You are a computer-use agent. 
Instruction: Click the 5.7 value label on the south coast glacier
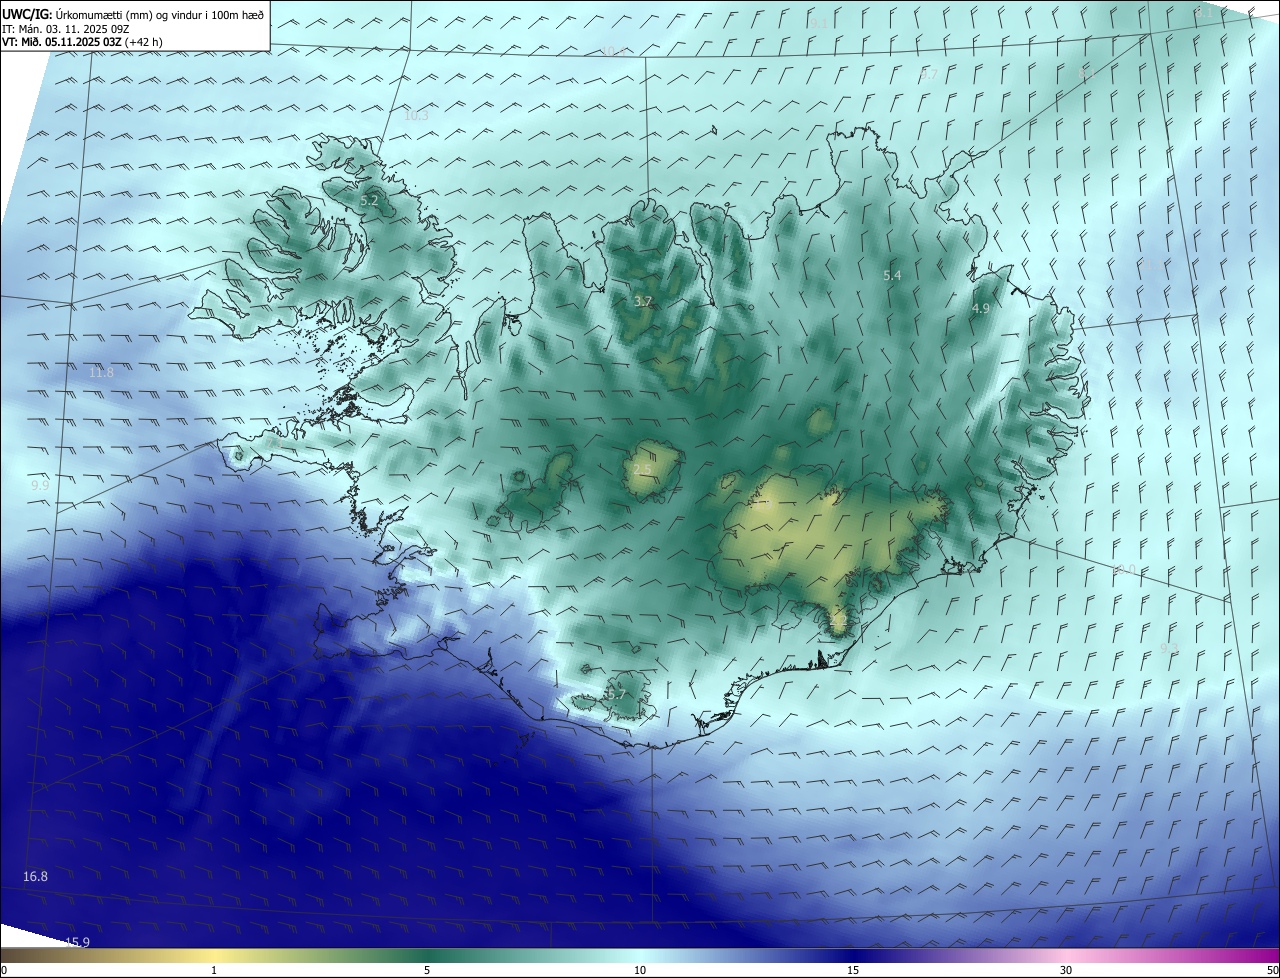coord(616,695)
